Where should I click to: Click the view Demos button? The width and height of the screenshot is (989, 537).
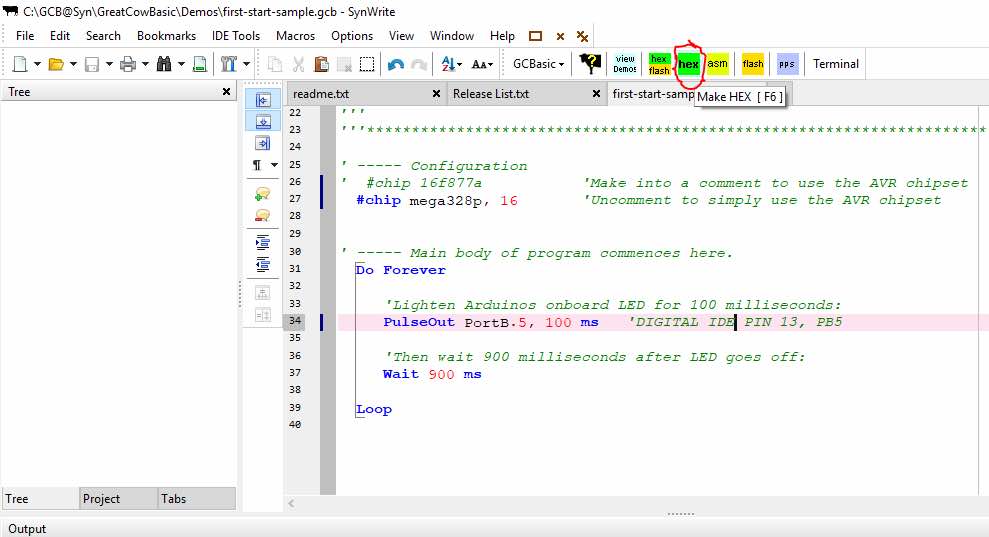point(625,64)
